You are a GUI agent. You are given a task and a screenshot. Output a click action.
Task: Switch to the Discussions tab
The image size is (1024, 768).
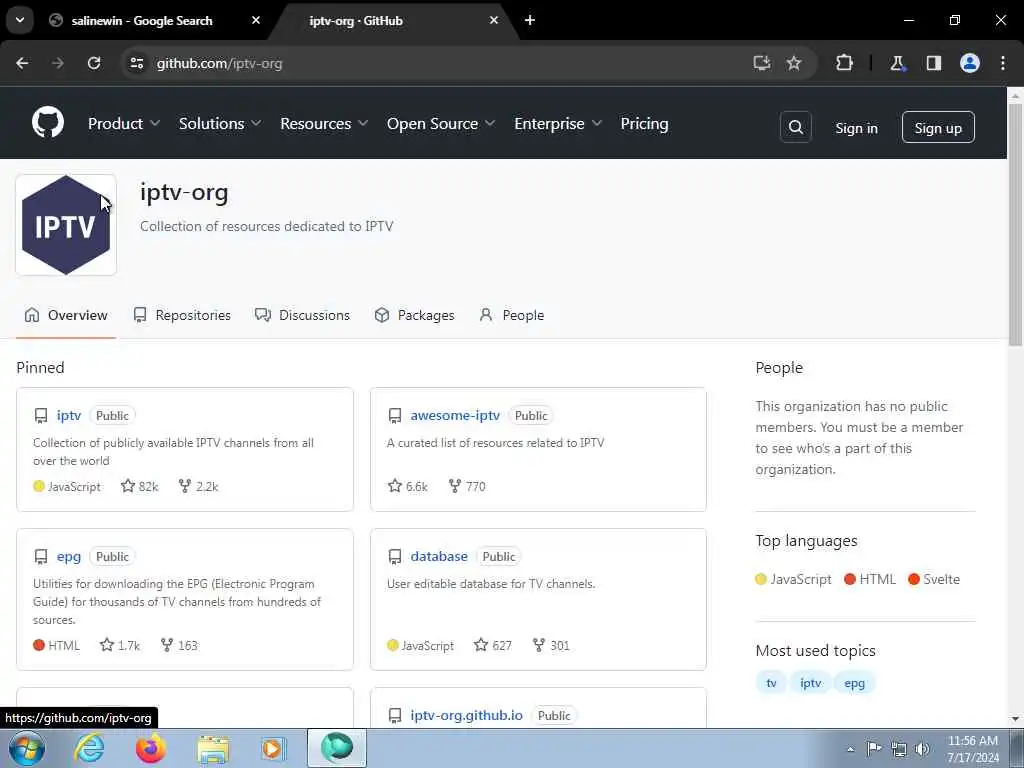point(302,315)
